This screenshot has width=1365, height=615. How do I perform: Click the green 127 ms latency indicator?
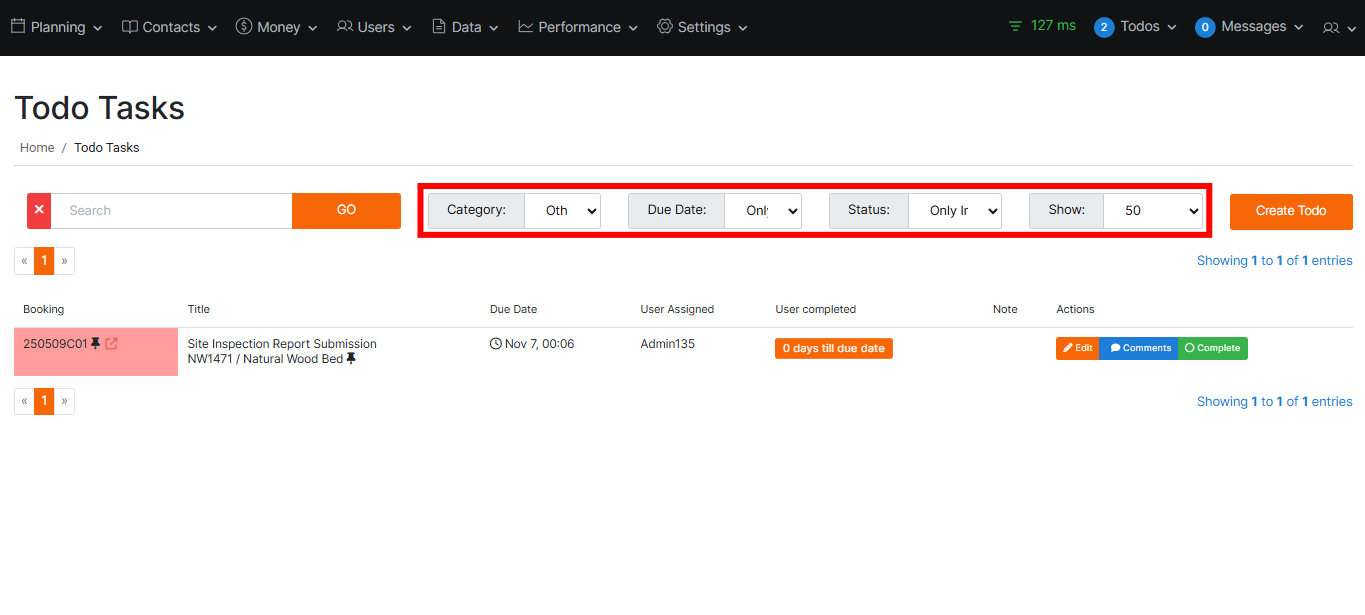(1043, 26)
